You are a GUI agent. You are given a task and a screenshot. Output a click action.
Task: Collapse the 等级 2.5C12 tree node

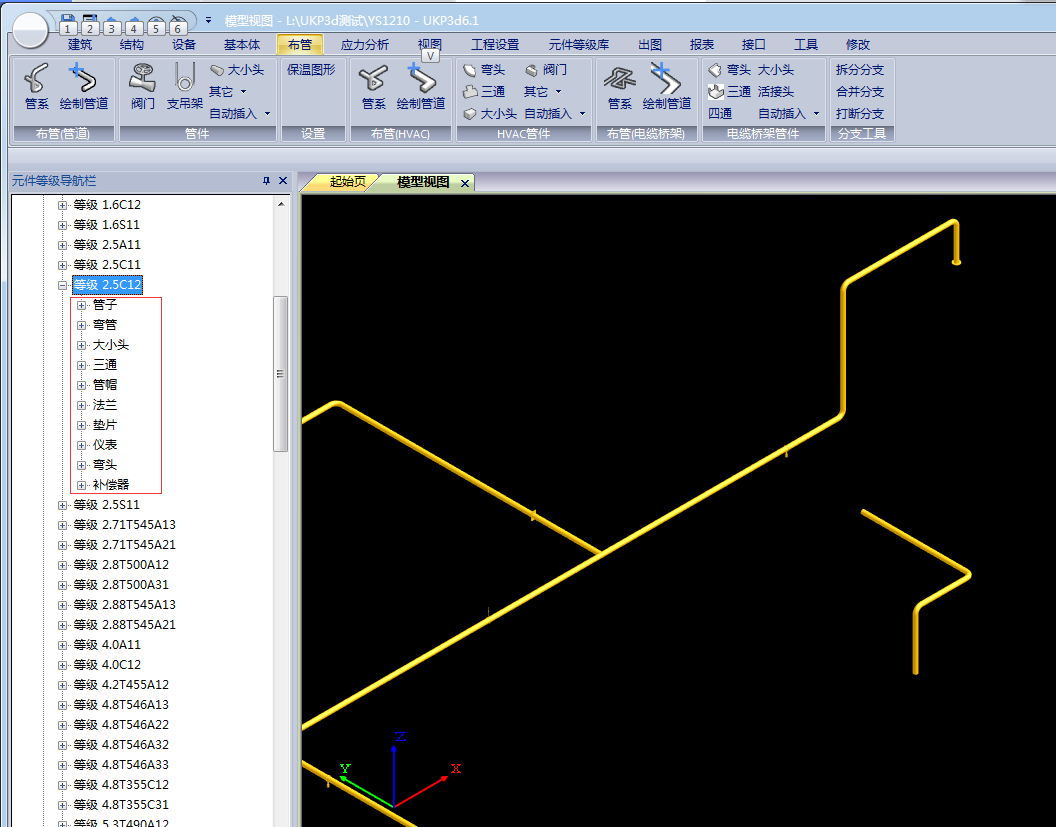(63, 285)
